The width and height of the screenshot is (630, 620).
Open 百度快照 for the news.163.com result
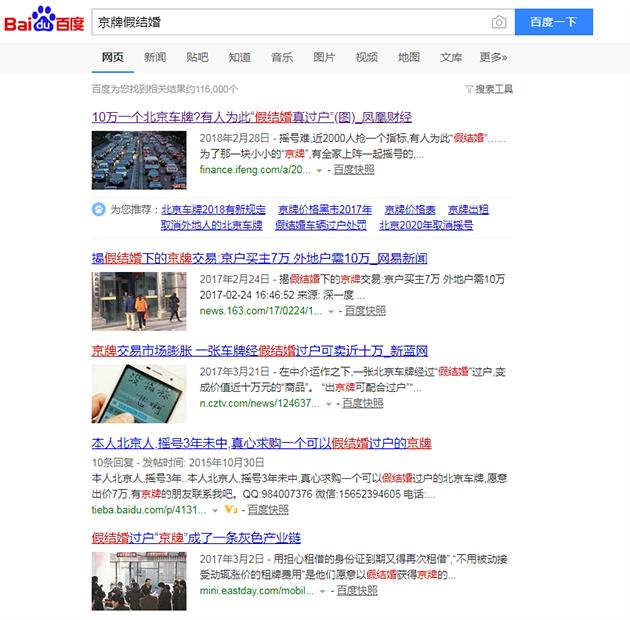click(x=365, y=311)
